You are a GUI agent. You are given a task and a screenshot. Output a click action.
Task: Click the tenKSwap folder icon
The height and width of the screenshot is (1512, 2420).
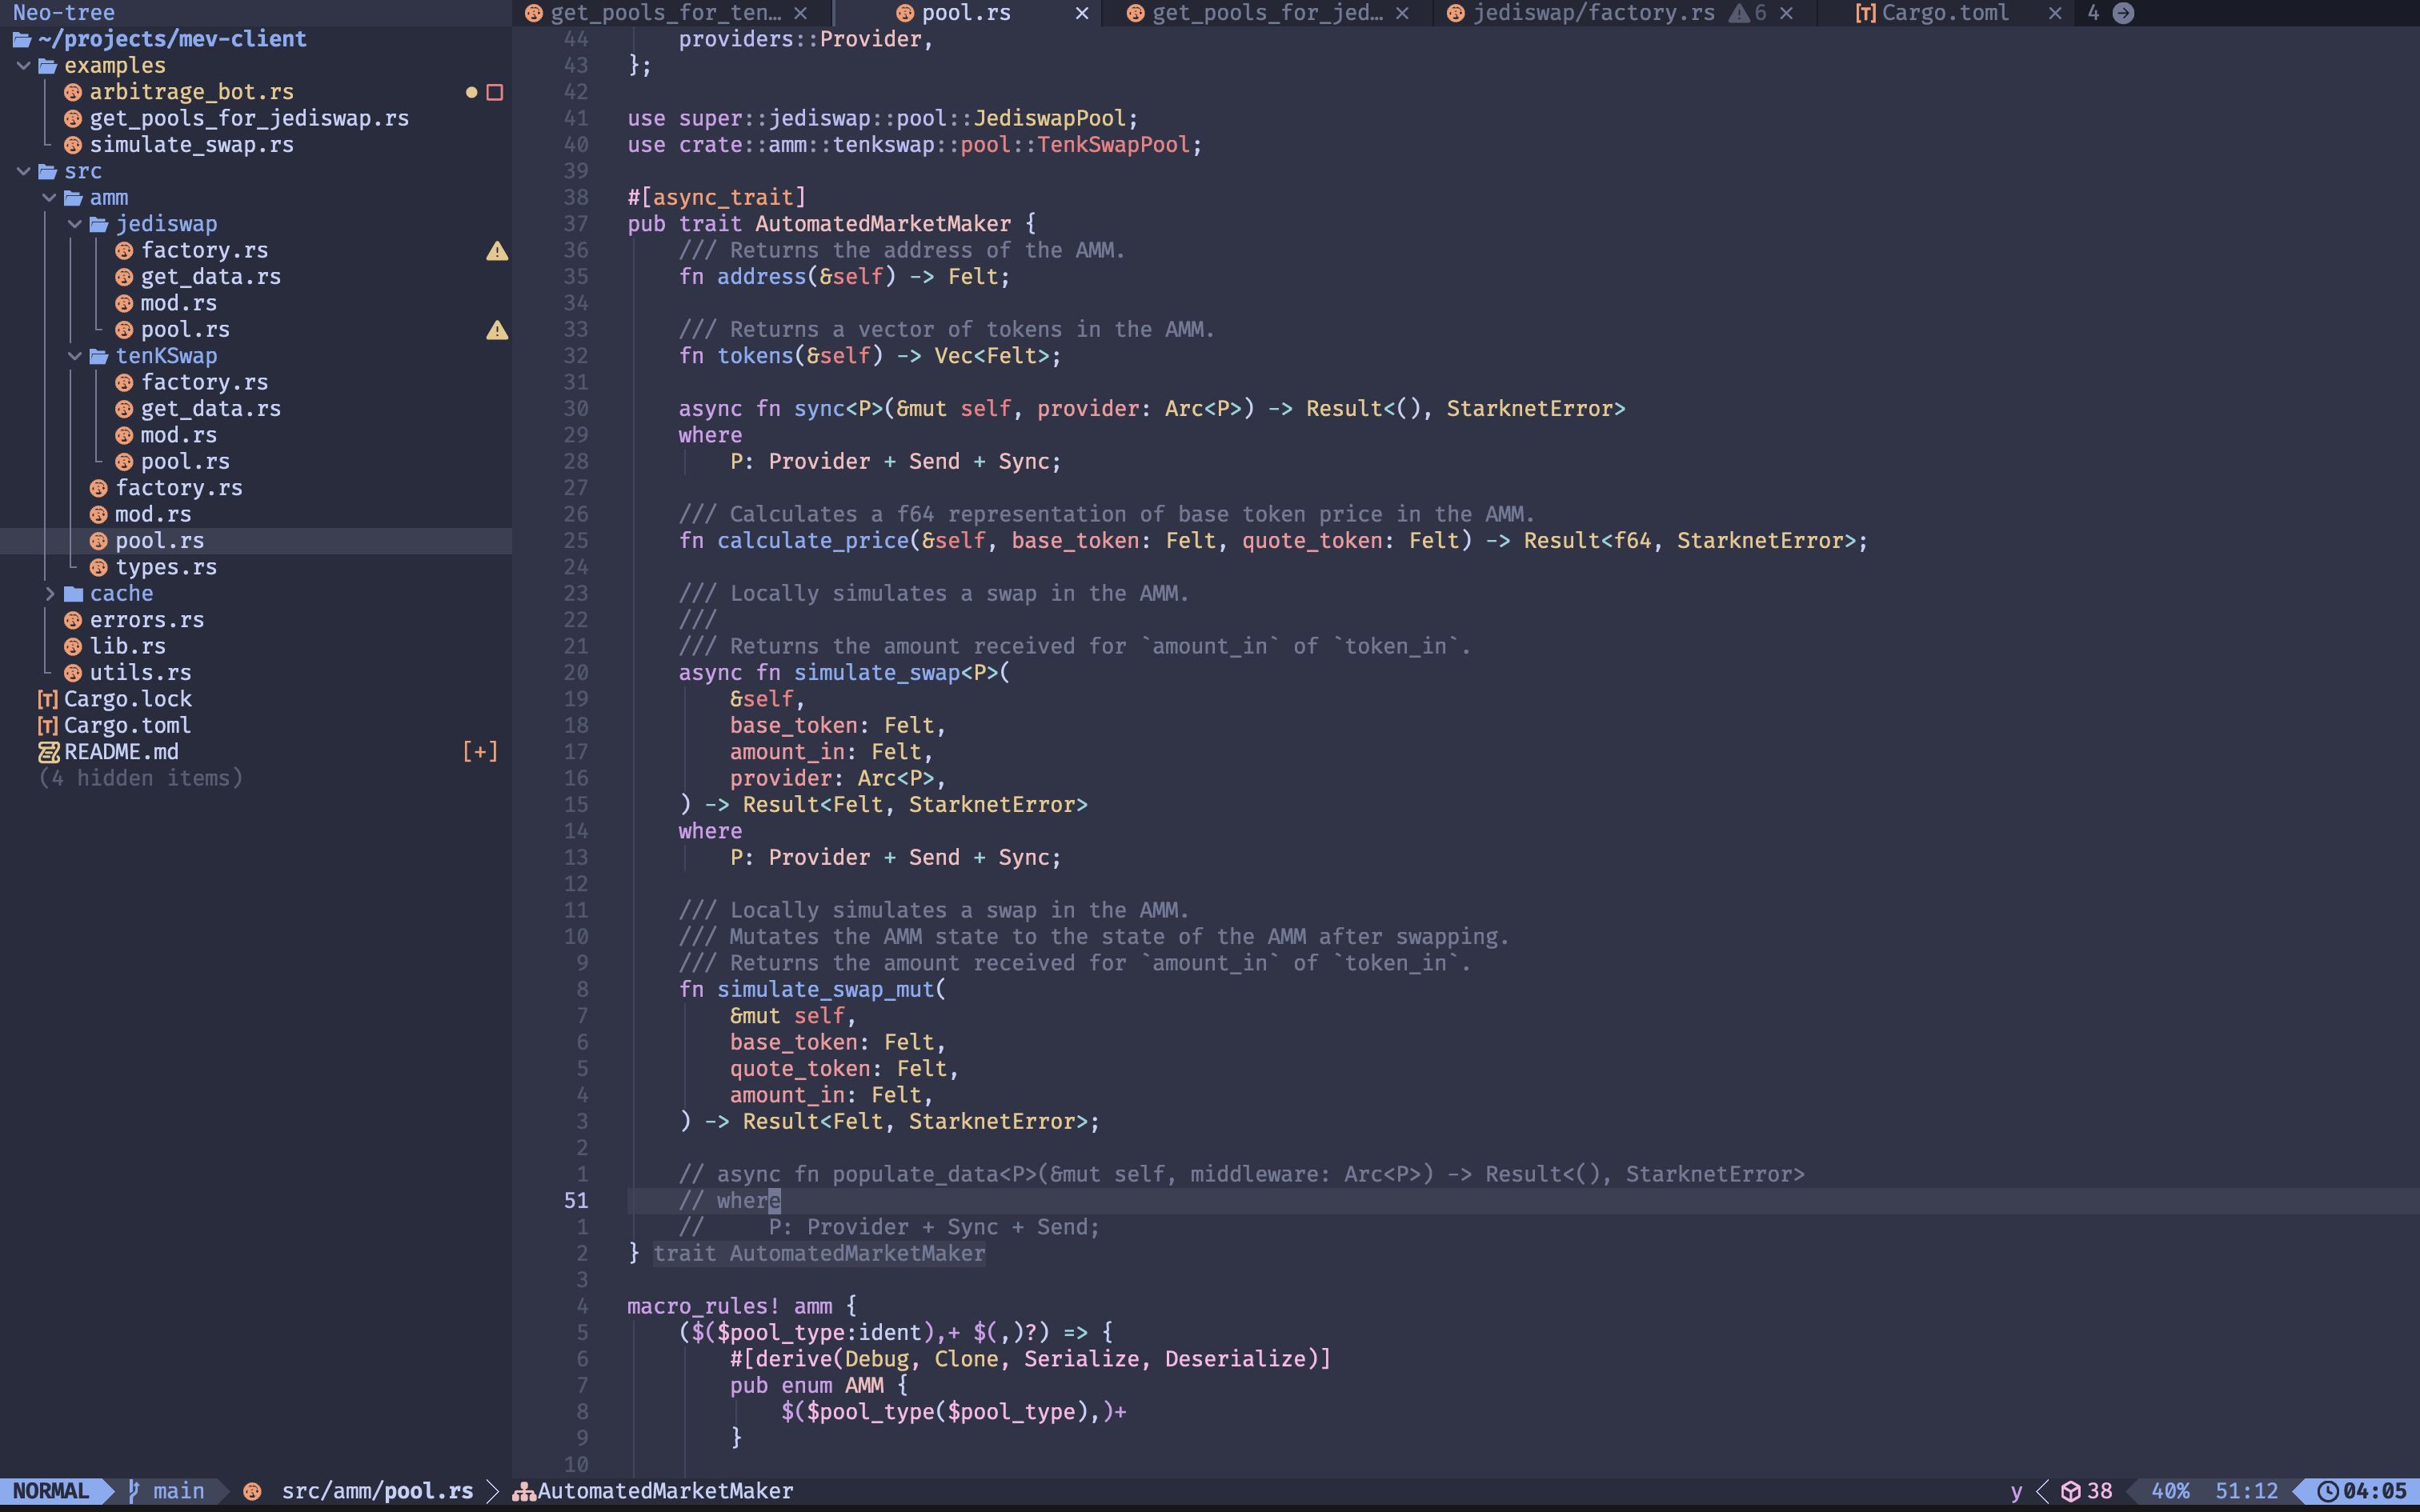[x=99, y=356]
